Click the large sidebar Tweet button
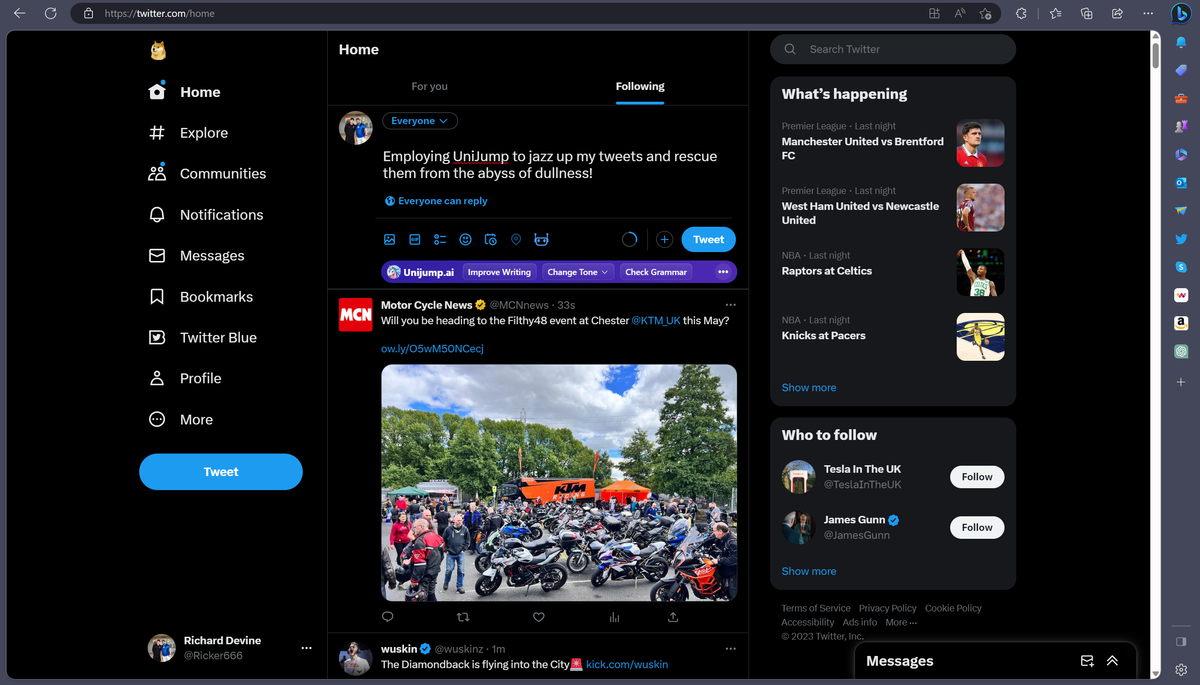The height and width of the screenshot is (685, 1200). [221, 472]
